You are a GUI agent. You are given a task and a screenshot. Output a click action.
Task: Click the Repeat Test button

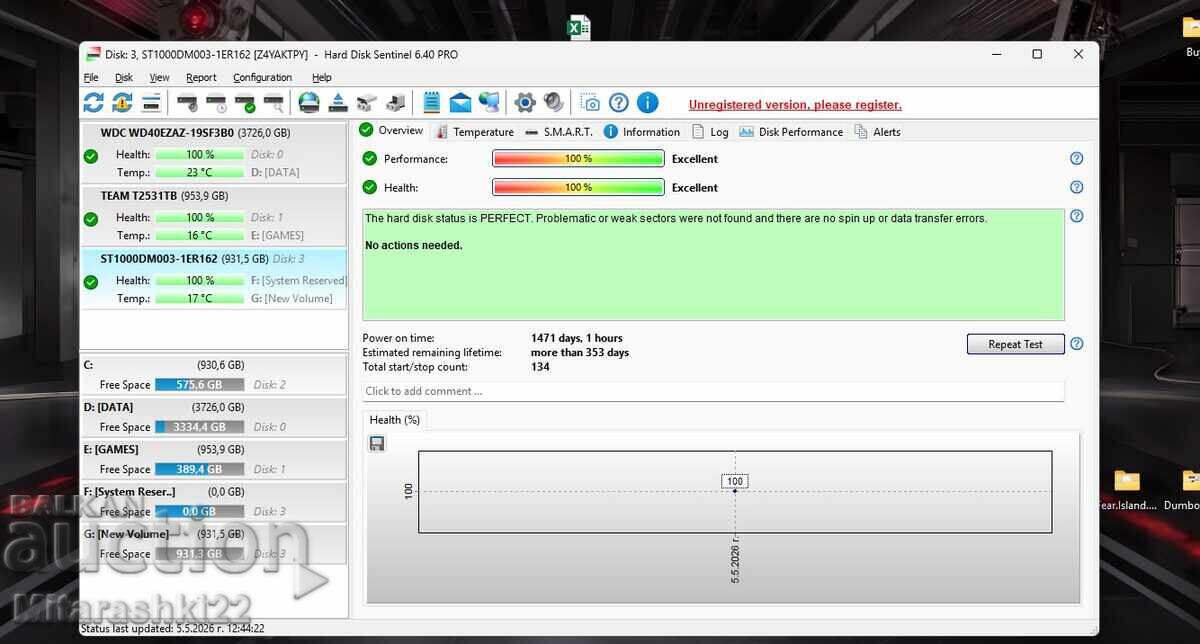pyautogui.click(x=1015, y=344)
